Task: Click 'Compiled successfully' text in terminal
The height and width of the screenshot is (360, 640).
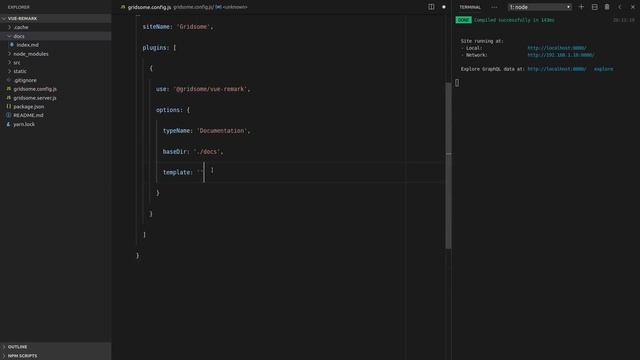Action: [514, 20]
